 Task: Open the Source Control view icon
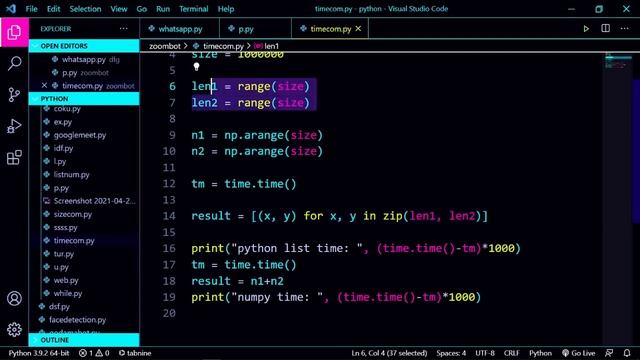point(14,95)
